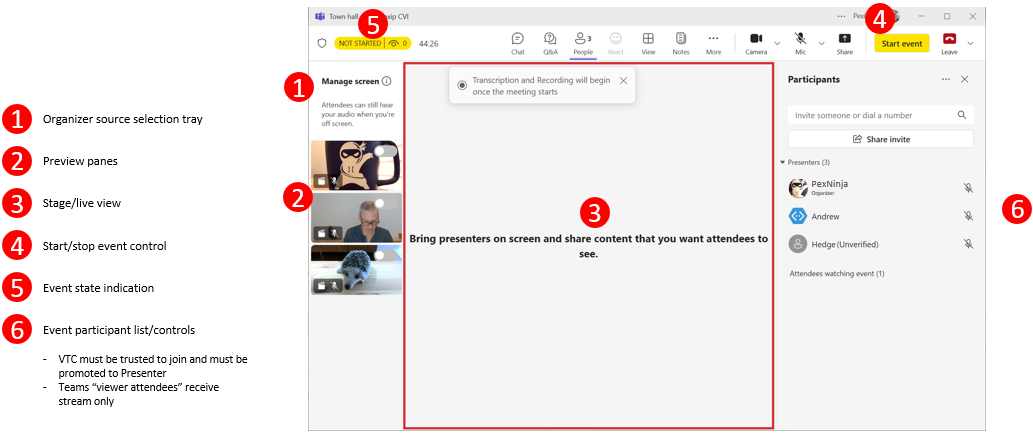Switch to the People tab
1033x435 pixels.
[x=581, y=42]
